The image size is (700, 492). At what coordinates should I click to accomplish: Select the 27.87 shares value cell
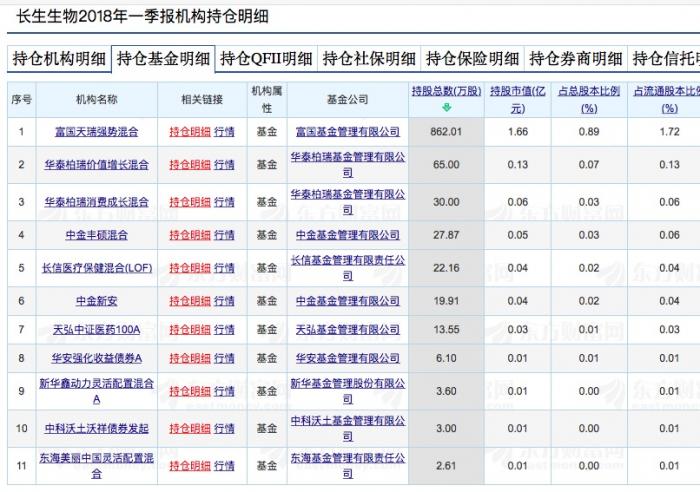446,235
